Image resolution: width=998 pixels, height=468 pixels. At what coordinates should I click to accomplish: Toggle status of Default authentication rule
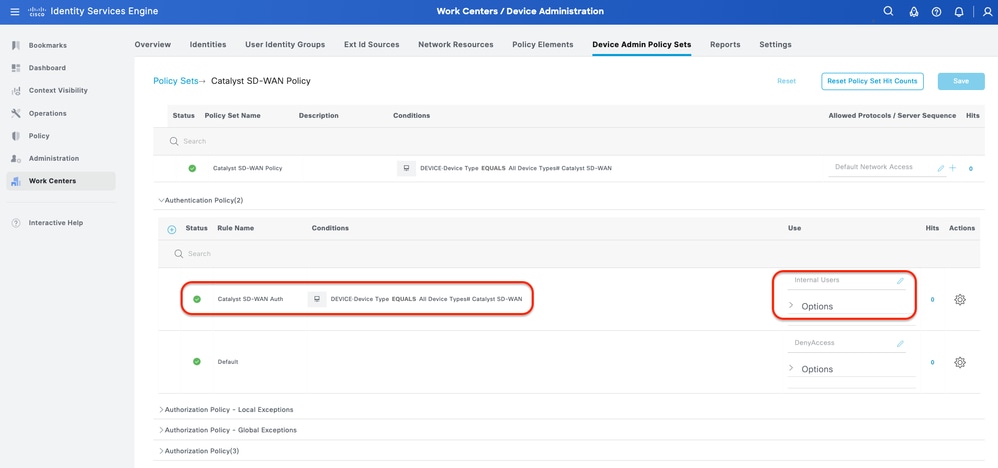(x=197, y=362)
